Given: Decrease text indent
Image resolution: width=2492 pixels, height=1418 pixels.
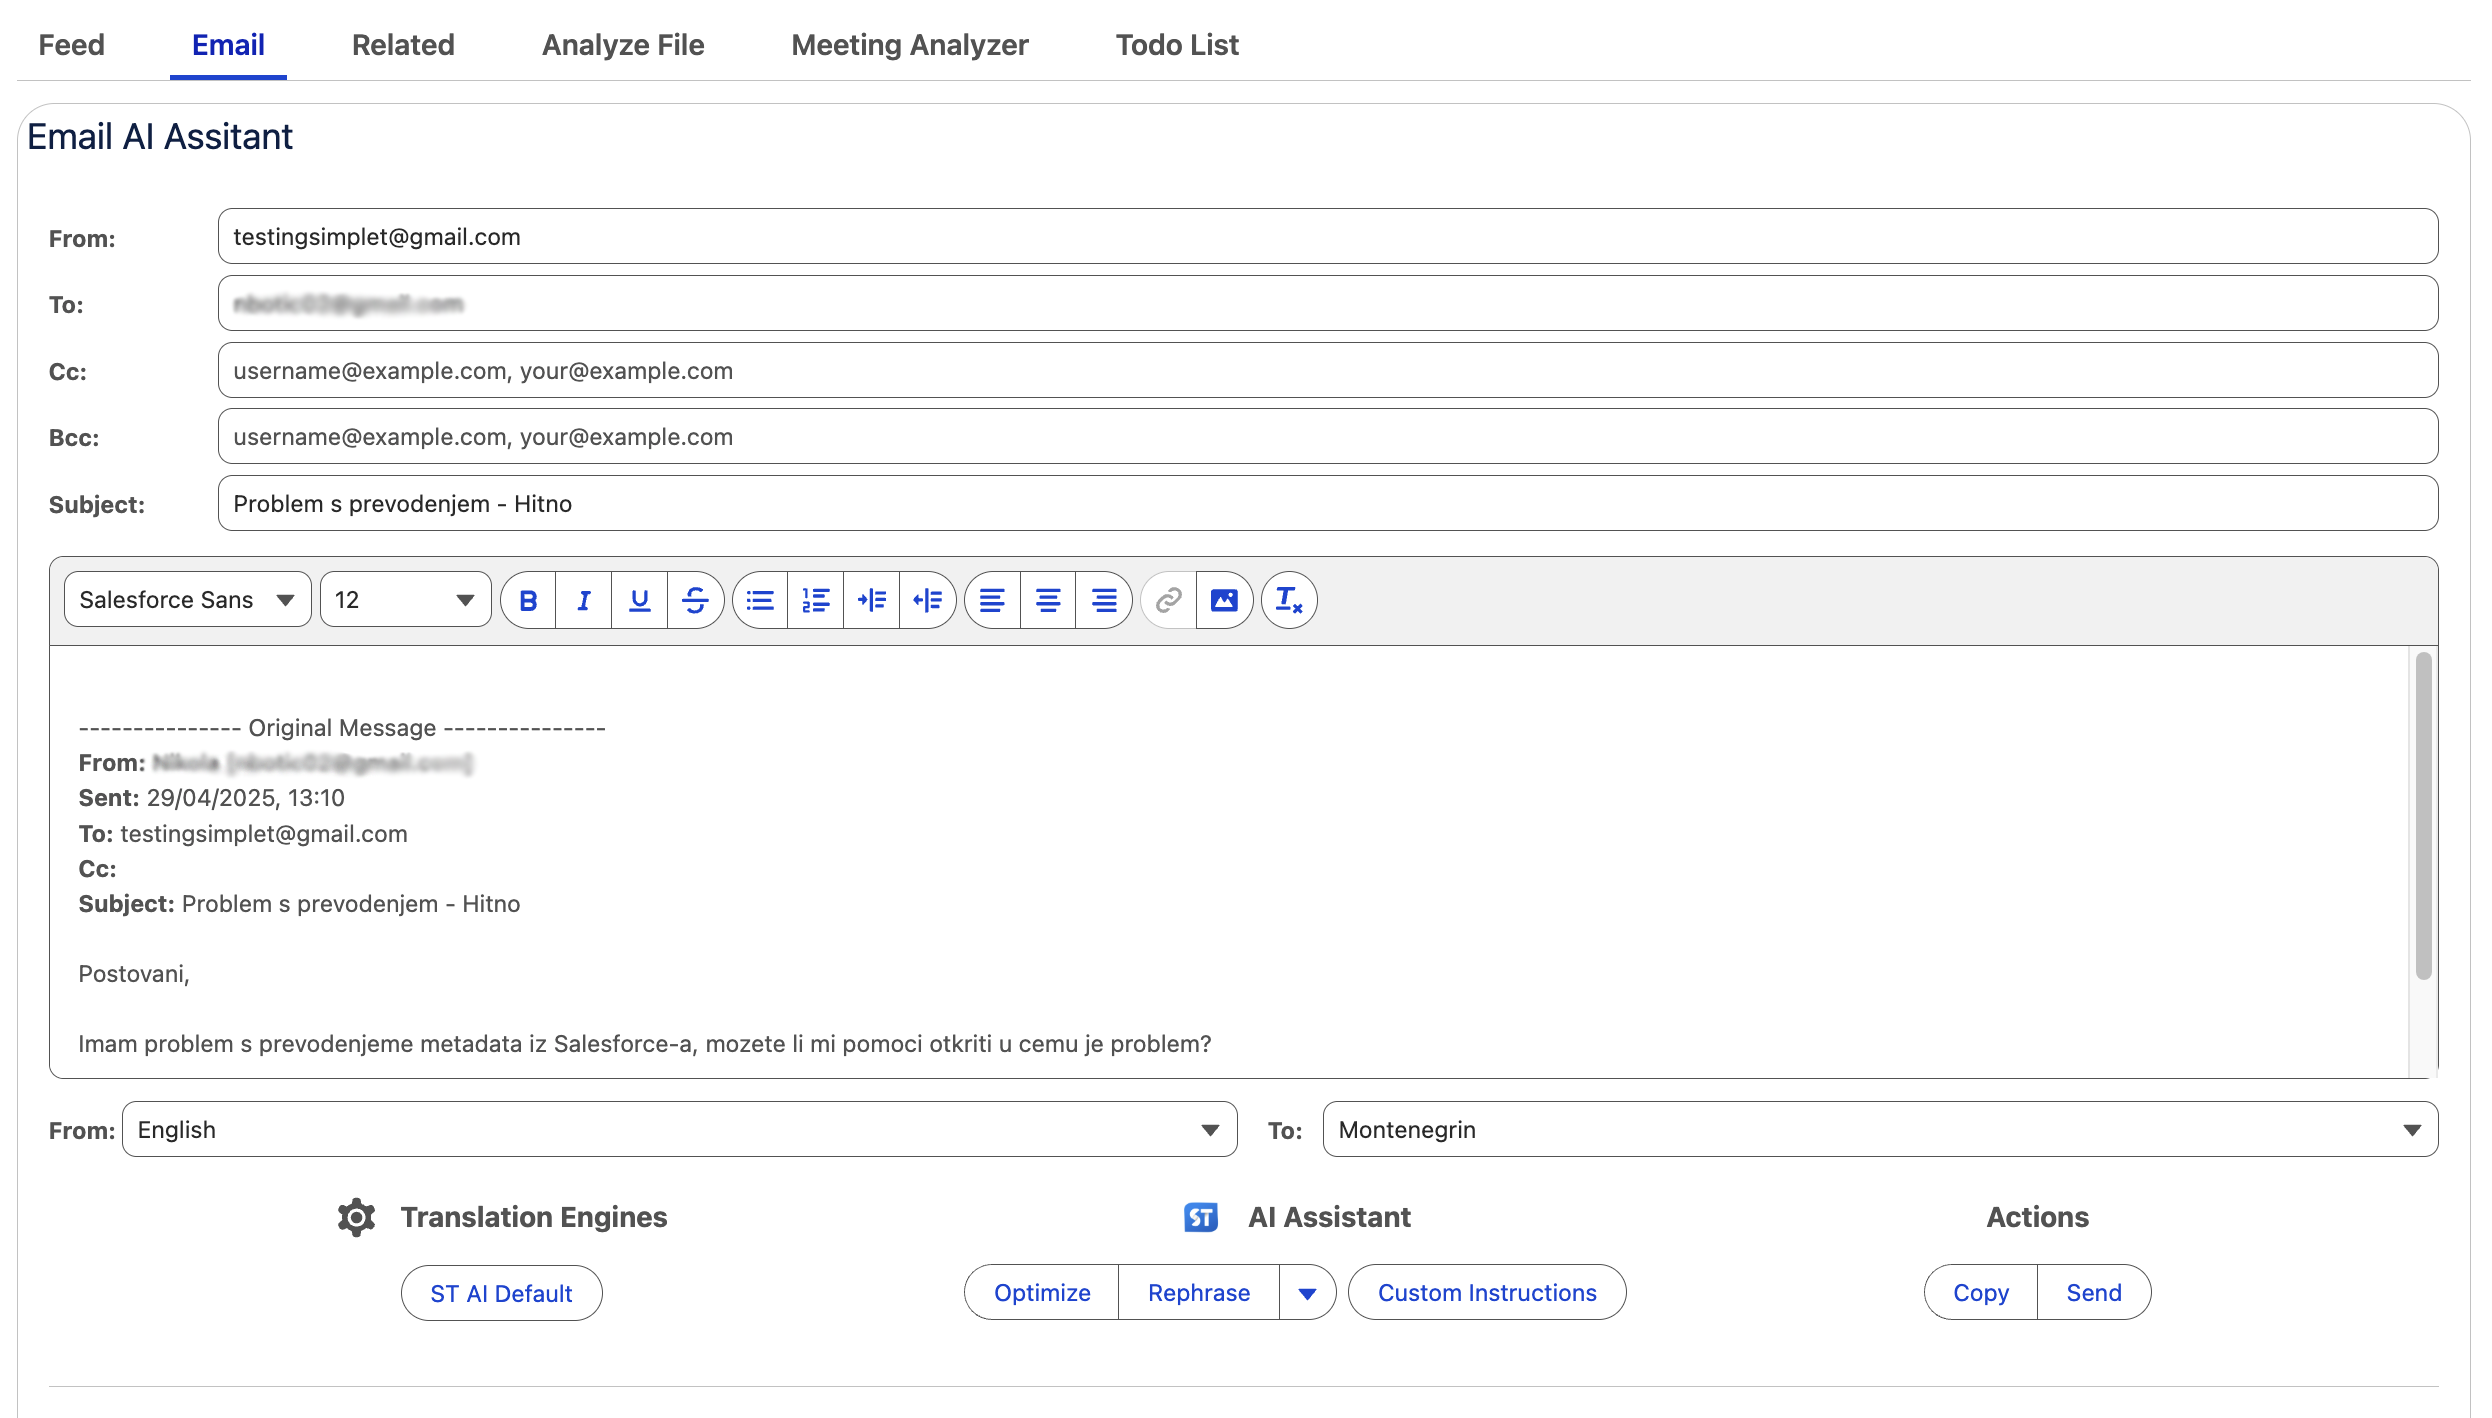Looking at the screenshot, I should coord(928,600).
